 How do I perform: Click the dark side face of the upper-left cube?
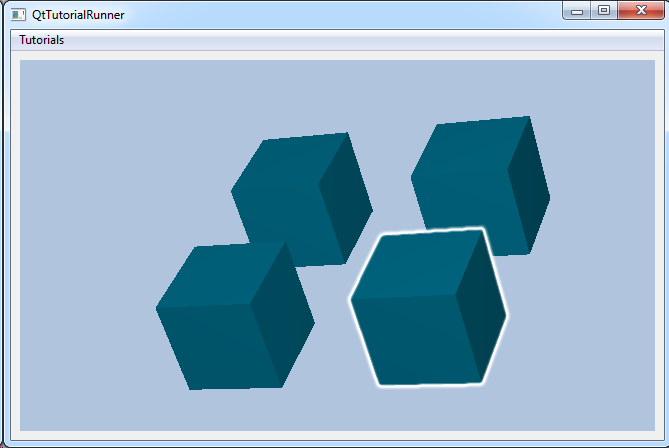[x=345, y=200]
